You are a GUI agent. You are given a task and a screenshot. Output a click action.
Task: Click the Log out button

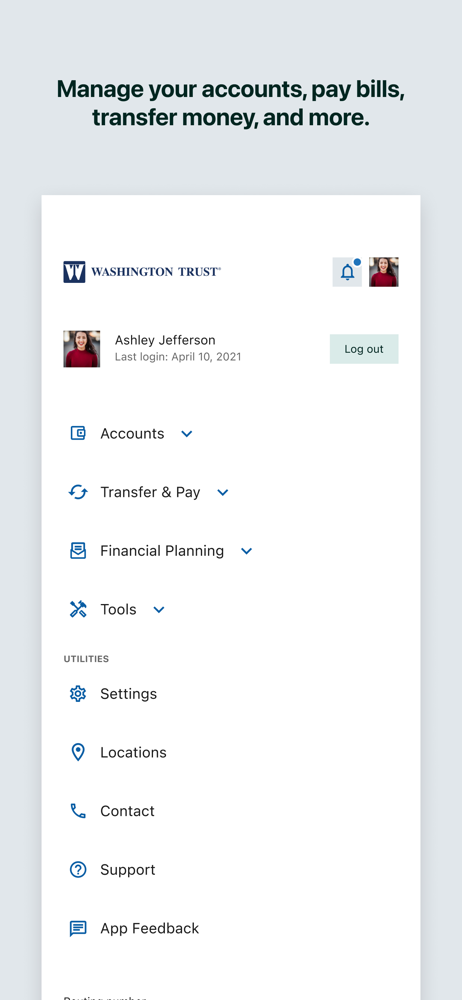pyautogui.click(x=364, y=349)
